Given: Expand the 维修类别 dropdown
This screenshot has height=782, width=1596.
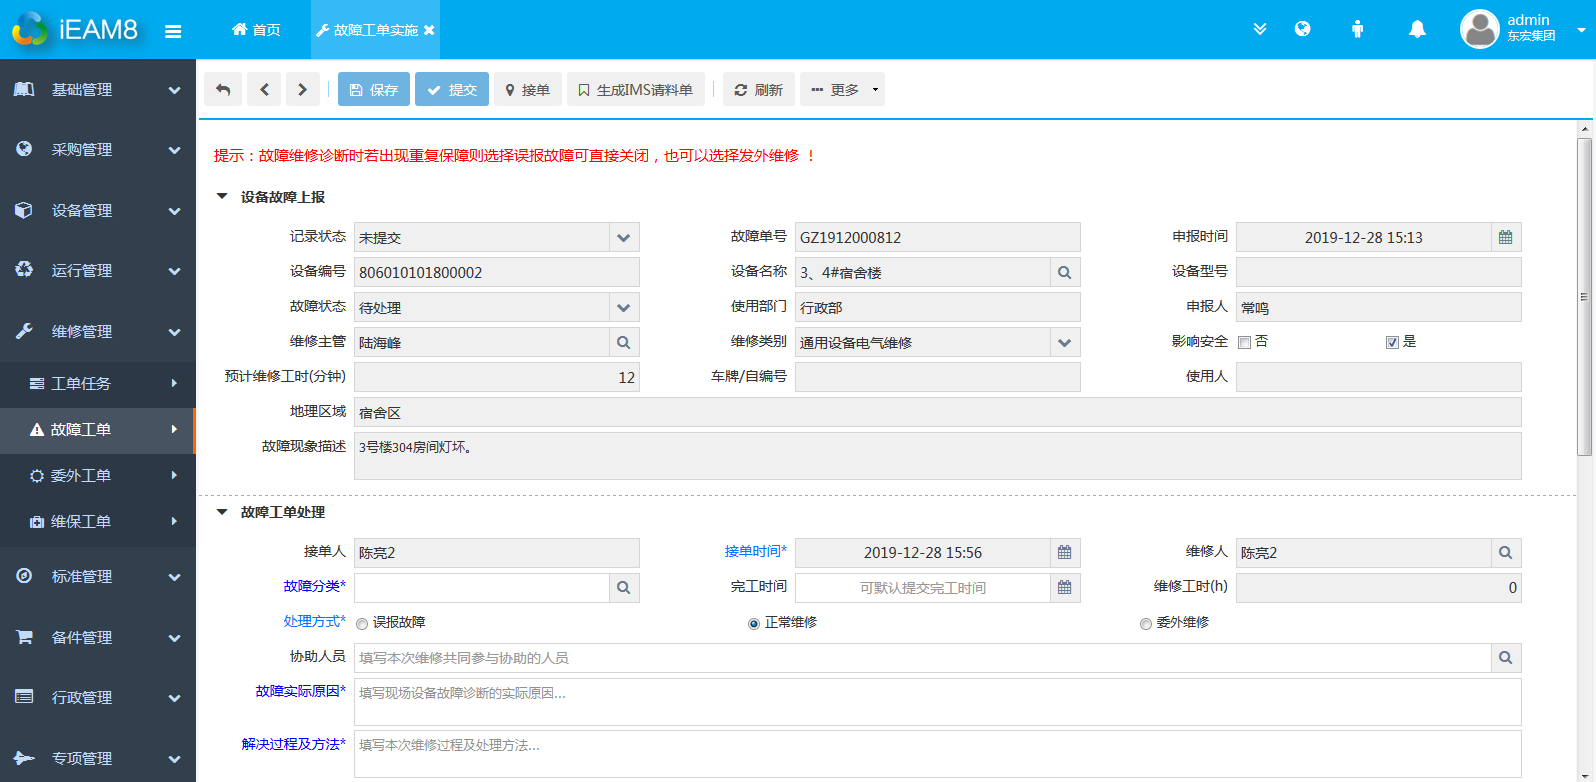Looking at the screenshot, I should [1064, 343].
